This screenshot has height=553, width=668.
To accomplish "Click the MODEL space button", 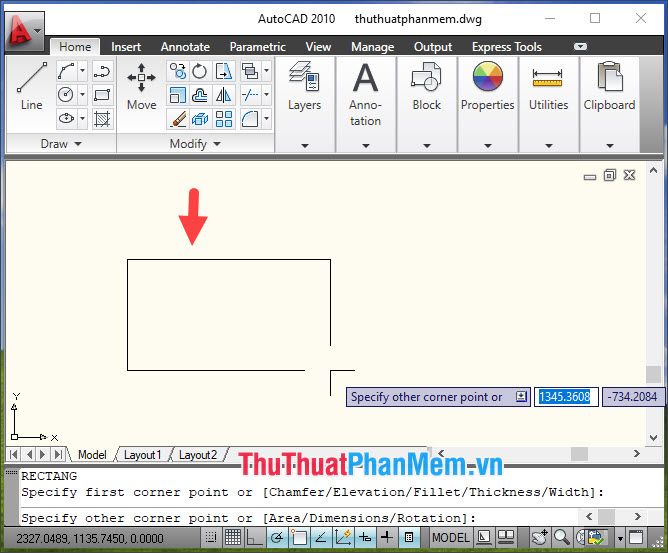I will (x=450, y=537).
